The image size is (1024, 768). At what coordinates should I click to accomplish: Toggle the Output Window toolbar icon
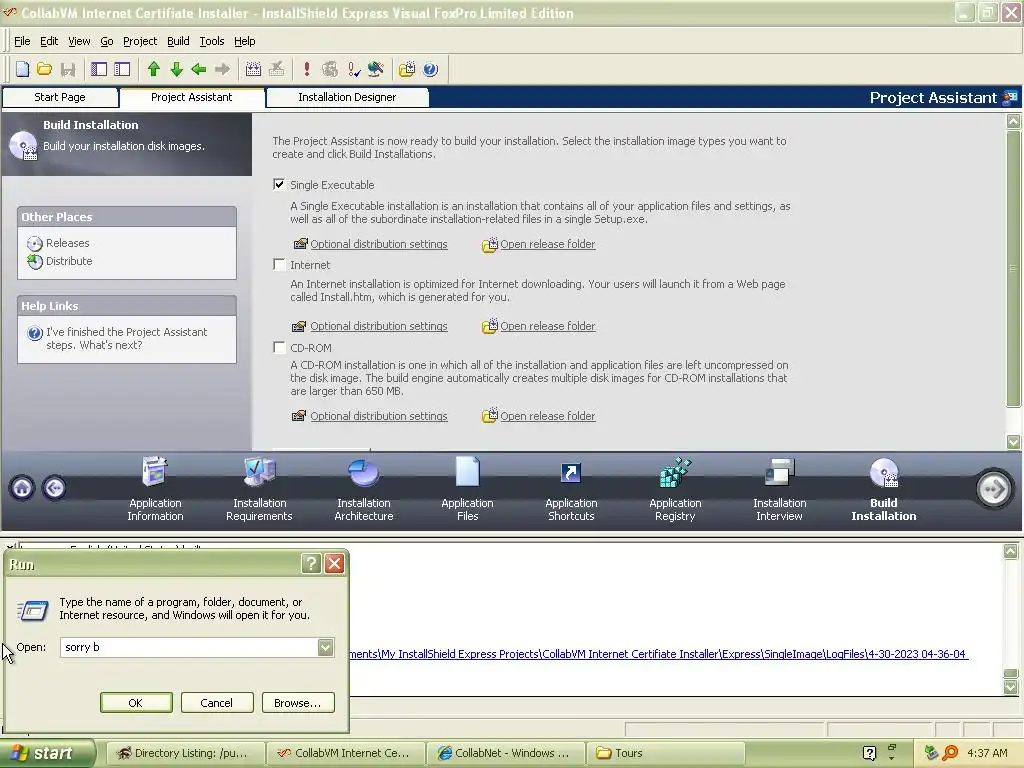122,69
